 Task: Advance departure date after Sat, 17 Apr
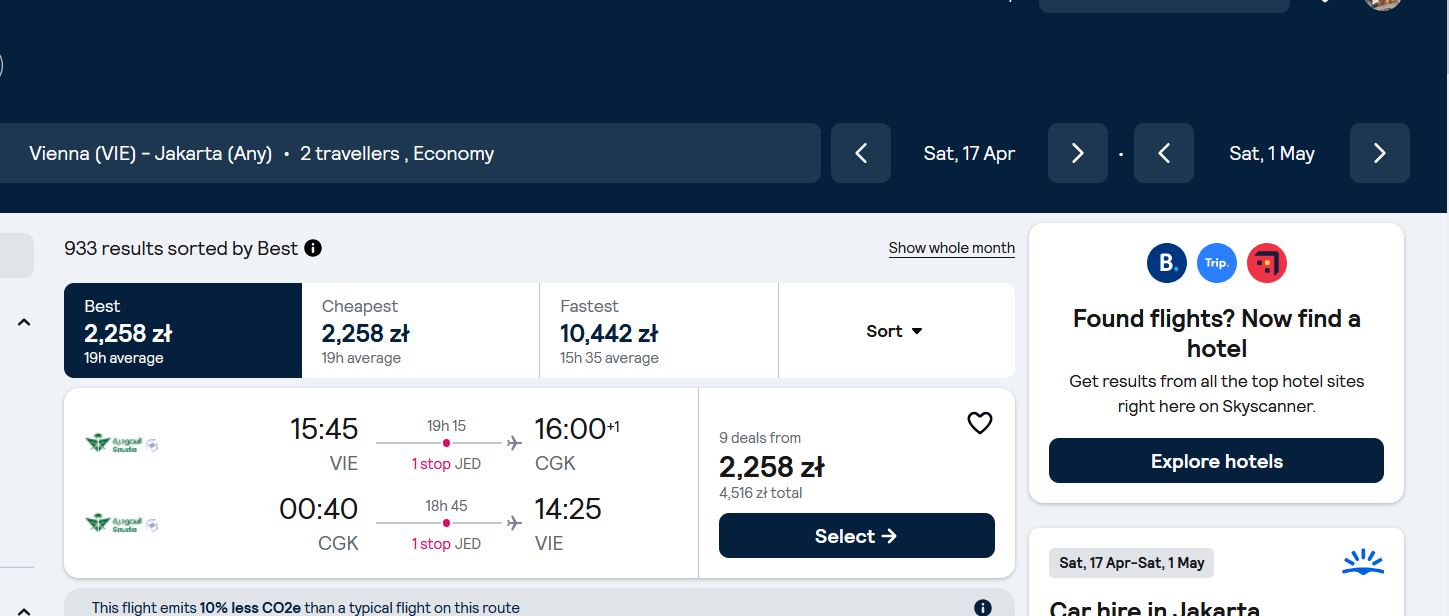pyautogui.click(x=1078, y=153)
